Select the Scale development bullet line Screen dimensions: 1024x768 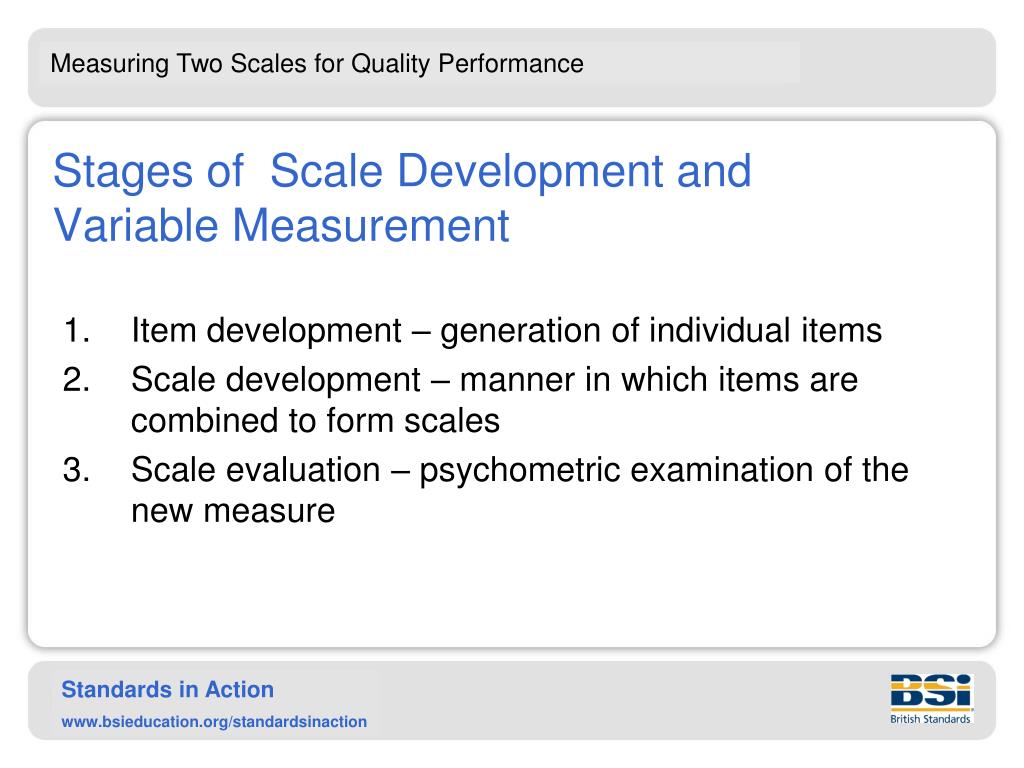pos(494,380)
